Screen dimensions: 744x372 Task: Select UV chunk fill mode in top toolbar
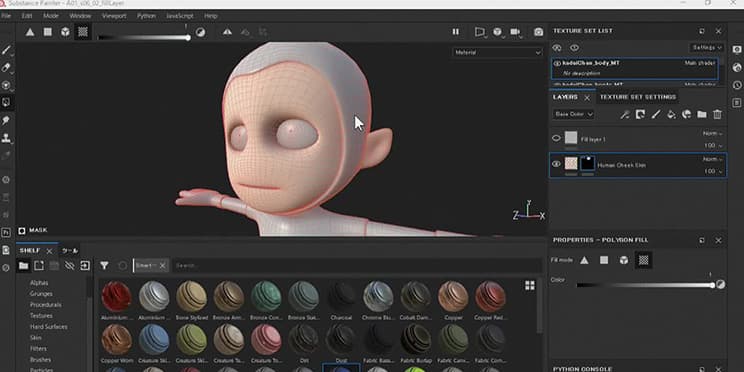(83, 32)
